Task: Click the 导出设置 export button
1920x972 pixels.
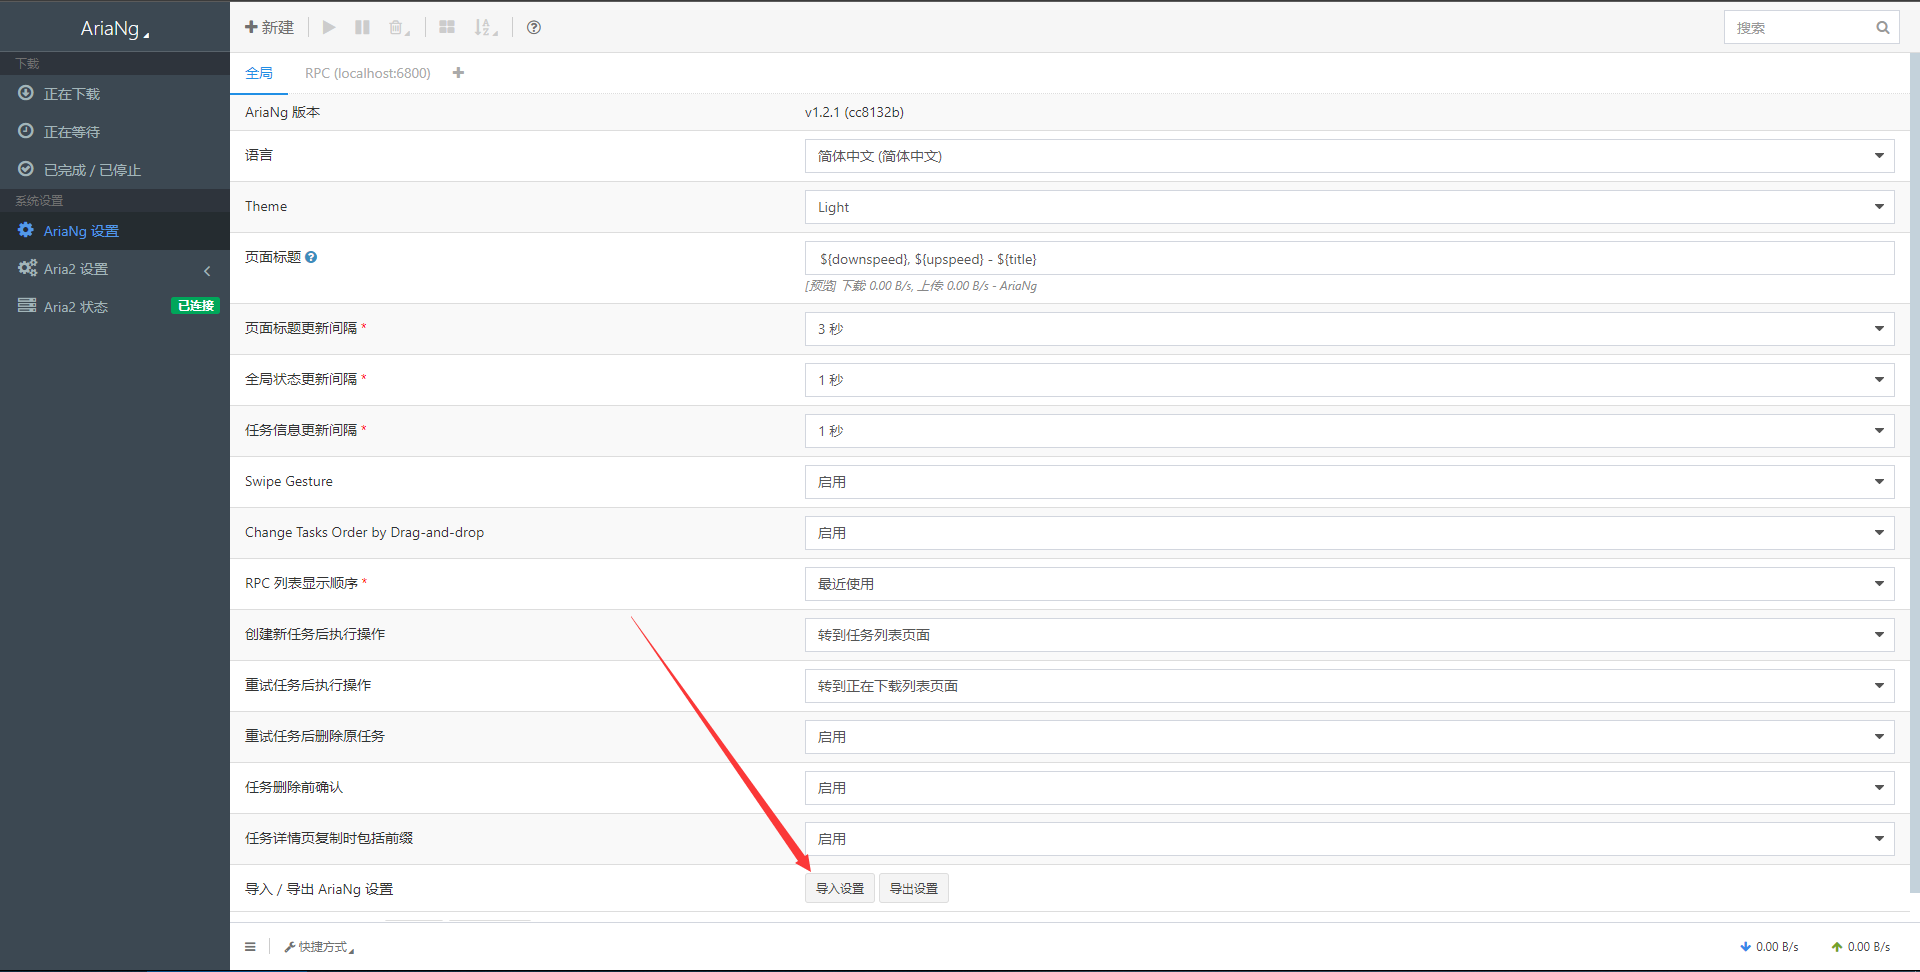Action: pyautogui.click(x=914, y=888)
